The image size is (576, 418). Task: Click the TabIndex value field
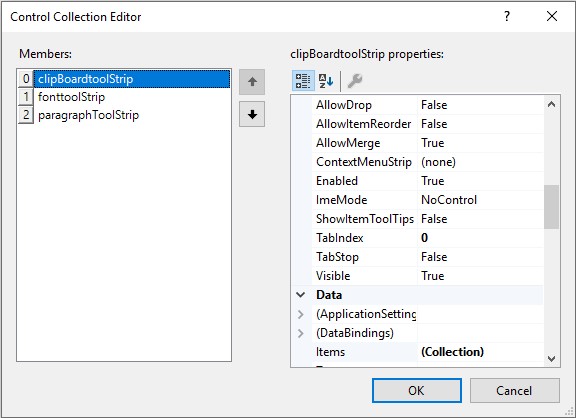[x=480, y=238]
